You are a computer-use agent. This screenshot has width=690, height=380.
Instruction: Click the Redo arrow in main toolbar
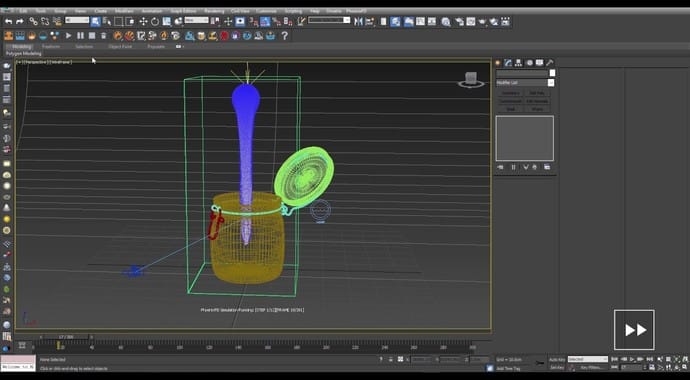[x=20, y=21]
